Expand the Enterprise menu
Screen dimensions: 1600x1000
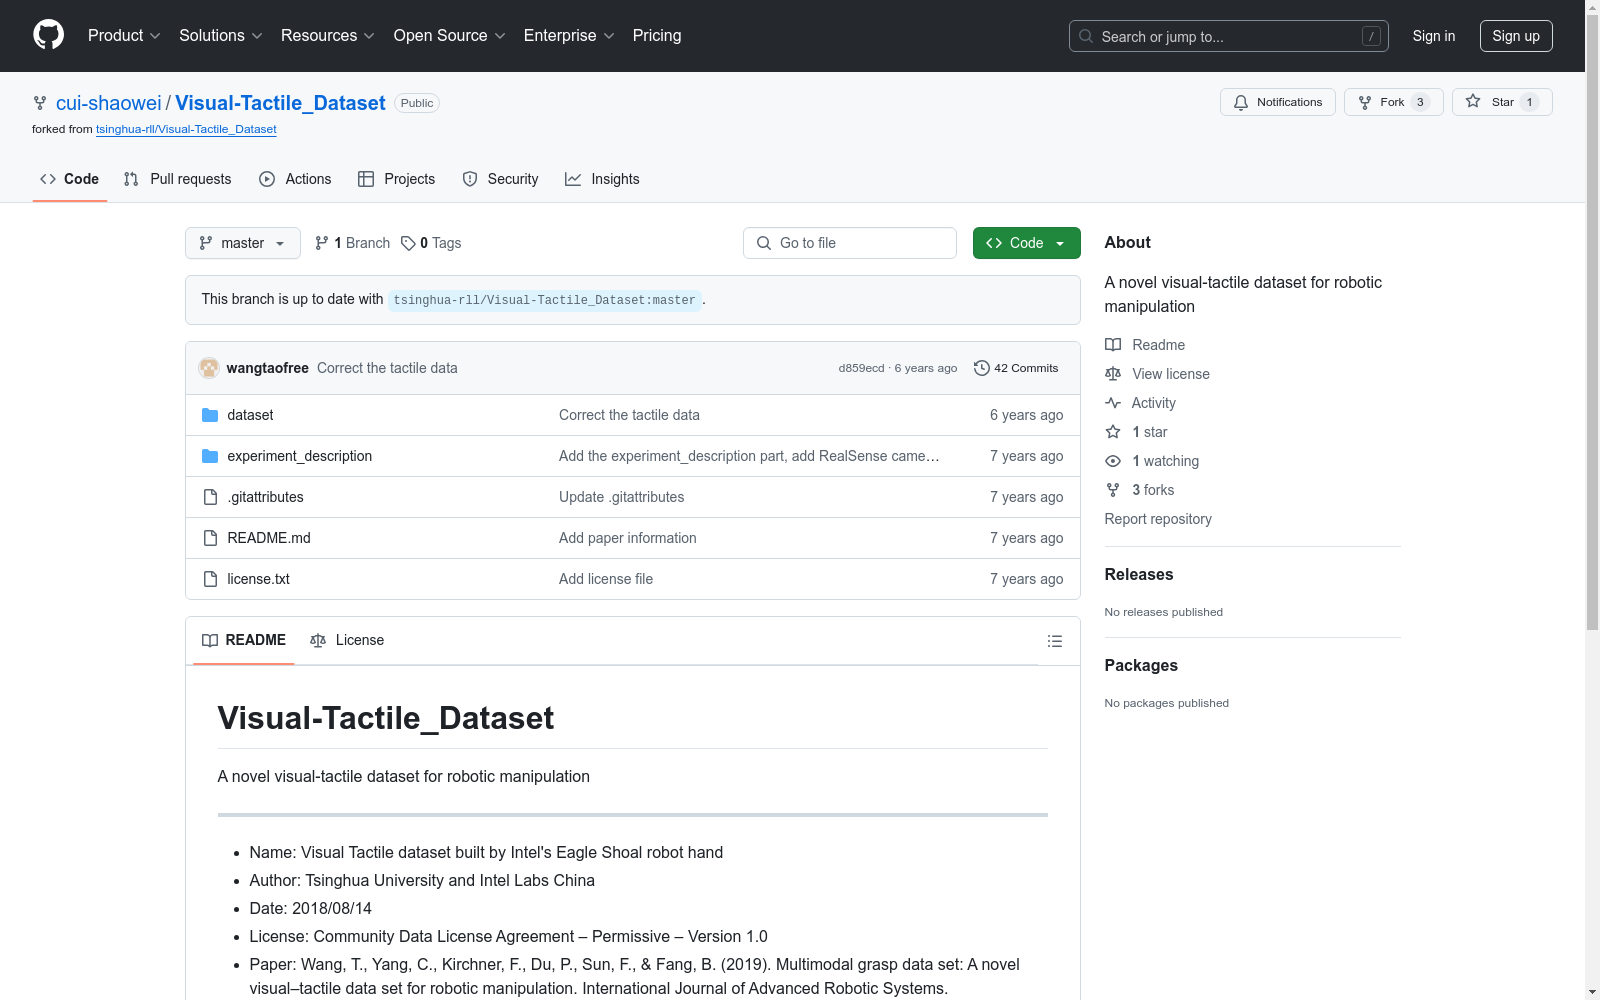tap(570, 36)
